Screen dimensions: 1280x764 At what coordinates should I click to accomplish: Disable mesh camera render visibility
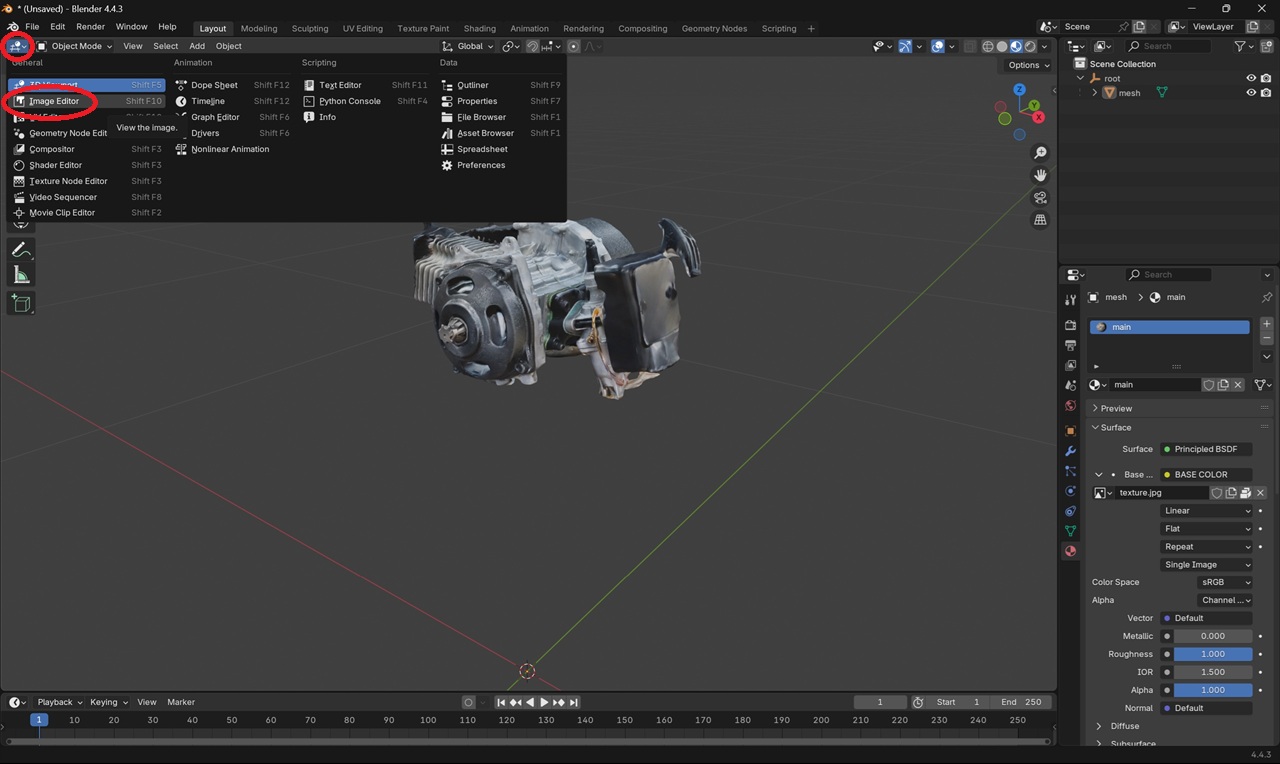tap(1266, 93)
